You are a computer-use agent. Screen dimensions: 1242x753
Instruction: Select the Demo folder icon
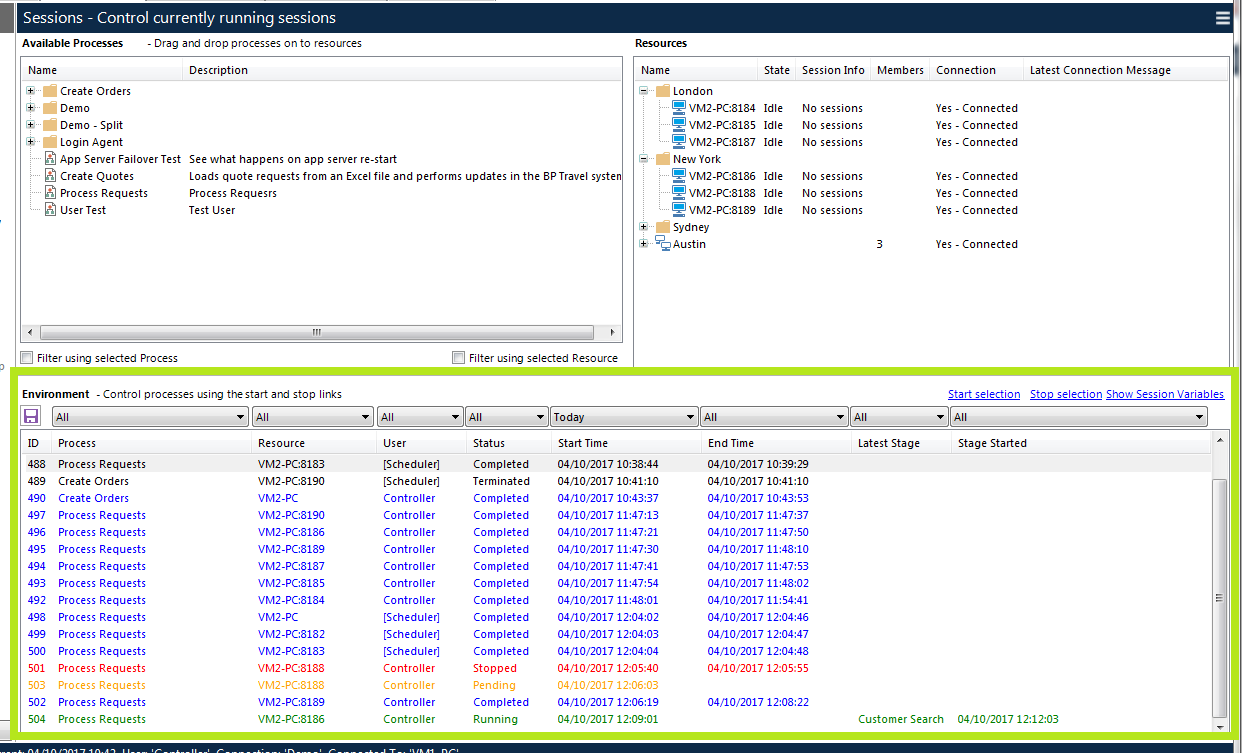(x=50, y=108)
